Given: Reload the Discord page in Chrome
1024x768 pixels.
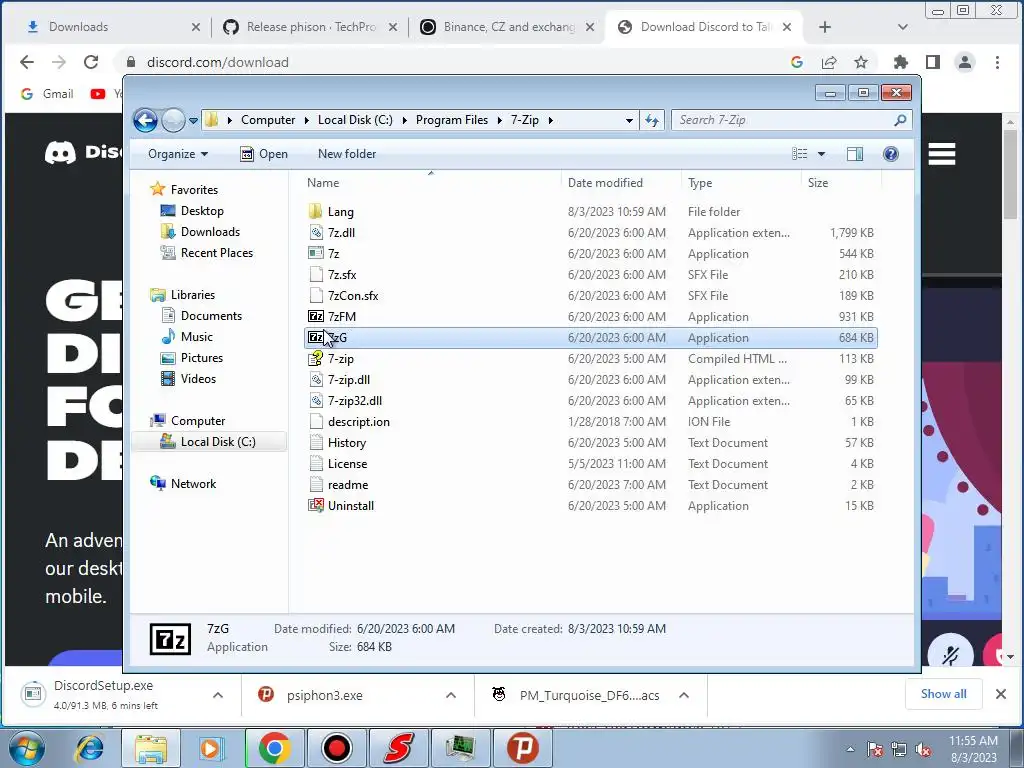Looking at the screenshot, I should pos(91,62).
